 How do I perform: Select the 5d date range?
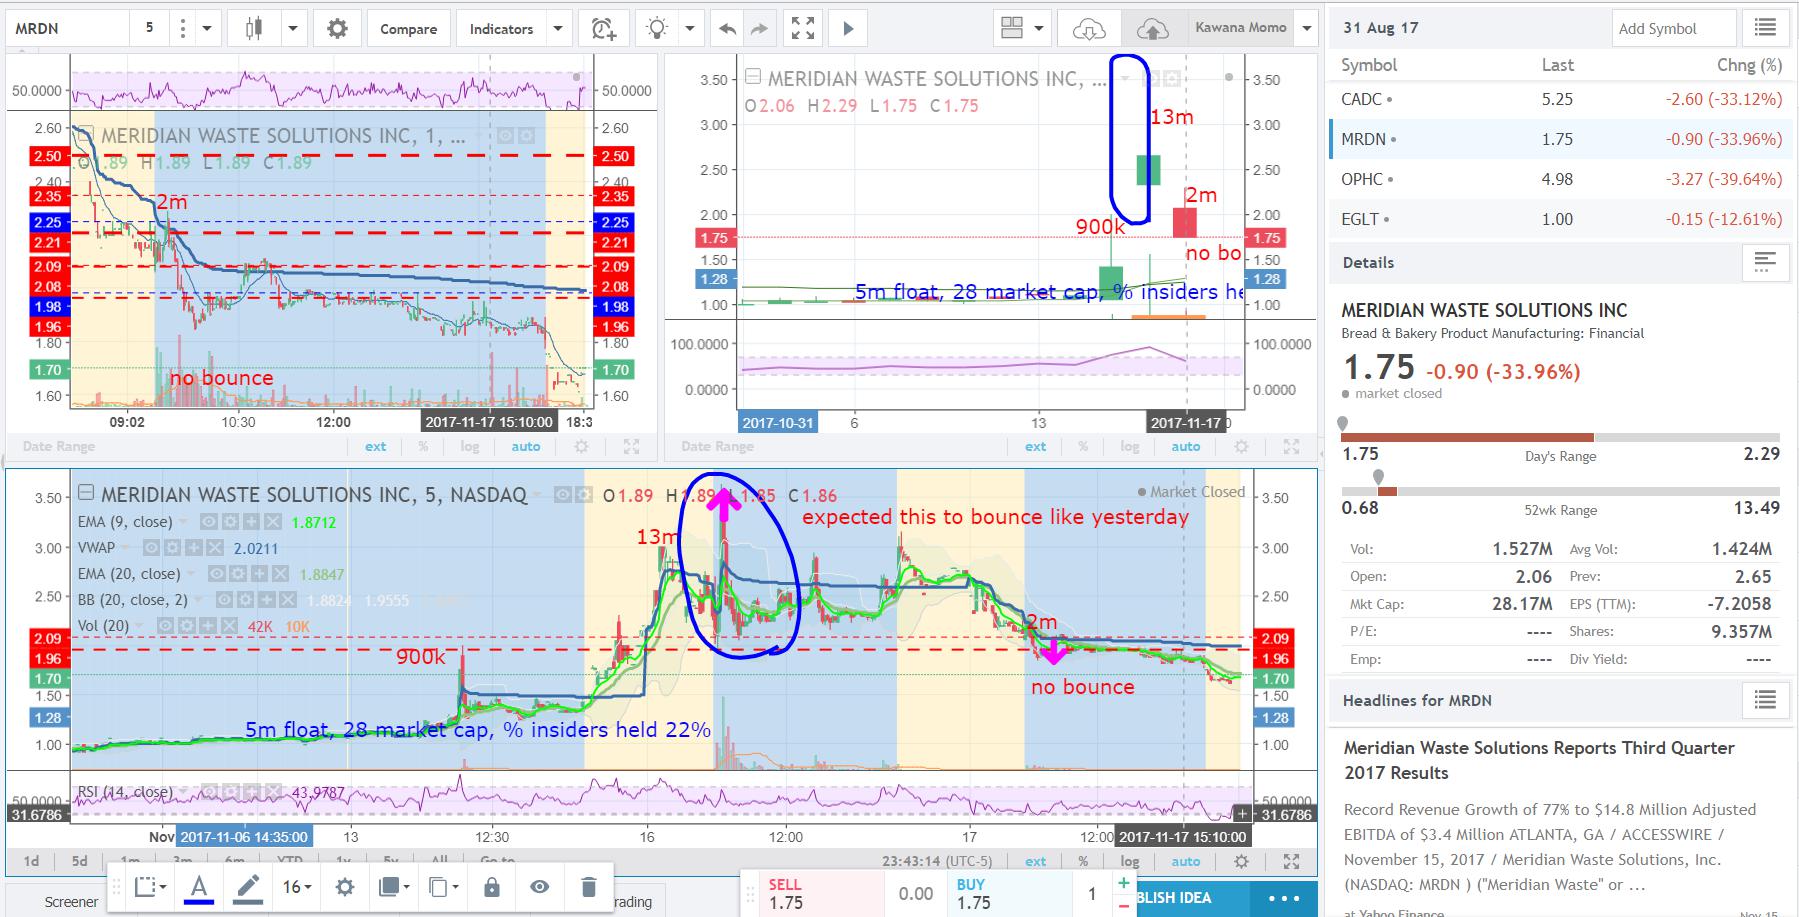80,861
